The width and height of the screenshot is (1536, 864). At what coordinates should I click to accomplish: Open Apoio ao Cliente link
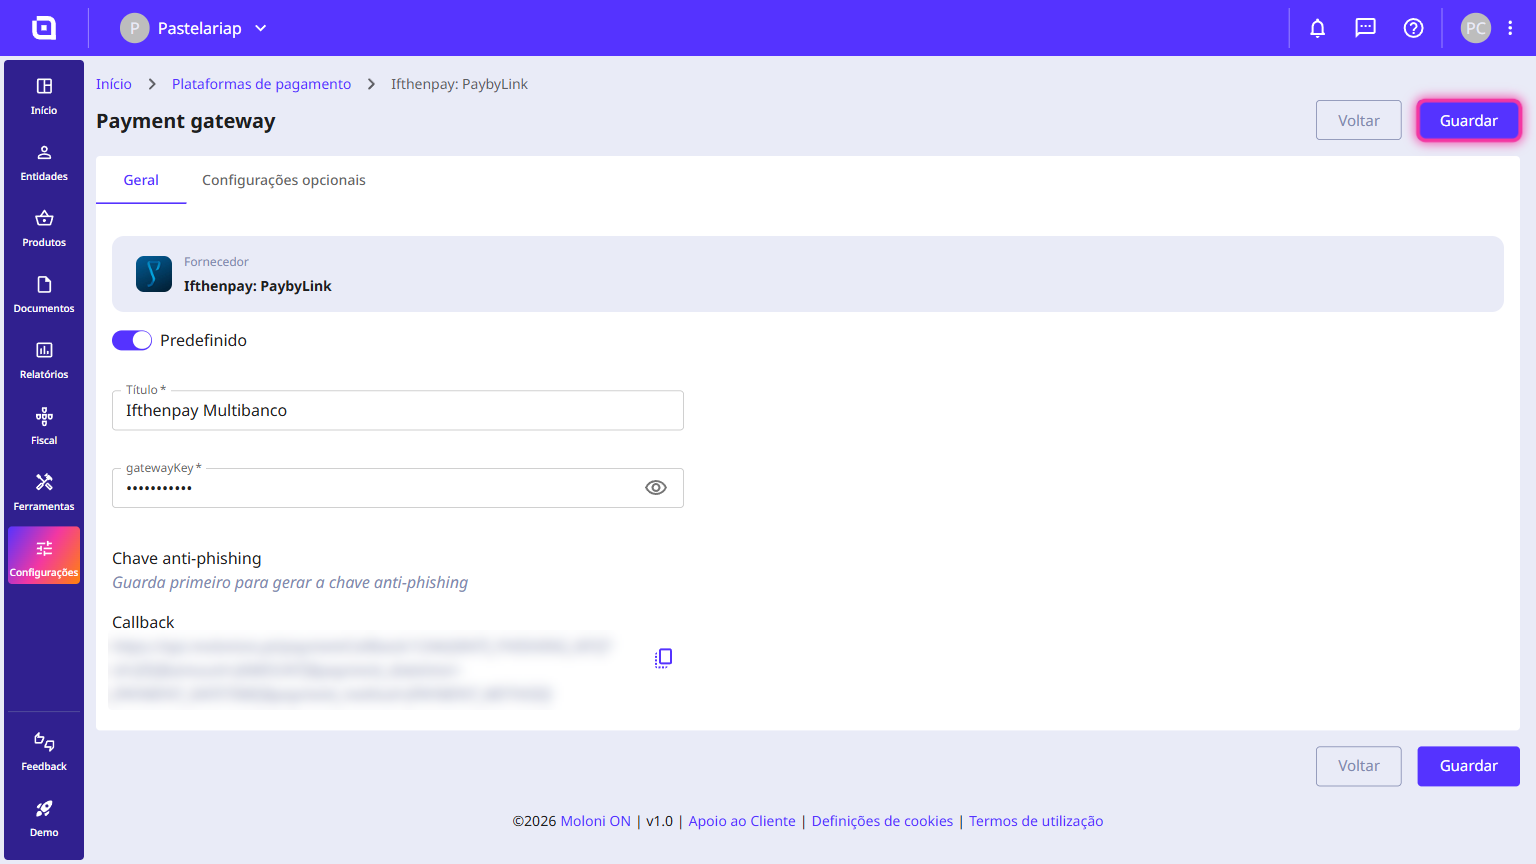point(742,821)
